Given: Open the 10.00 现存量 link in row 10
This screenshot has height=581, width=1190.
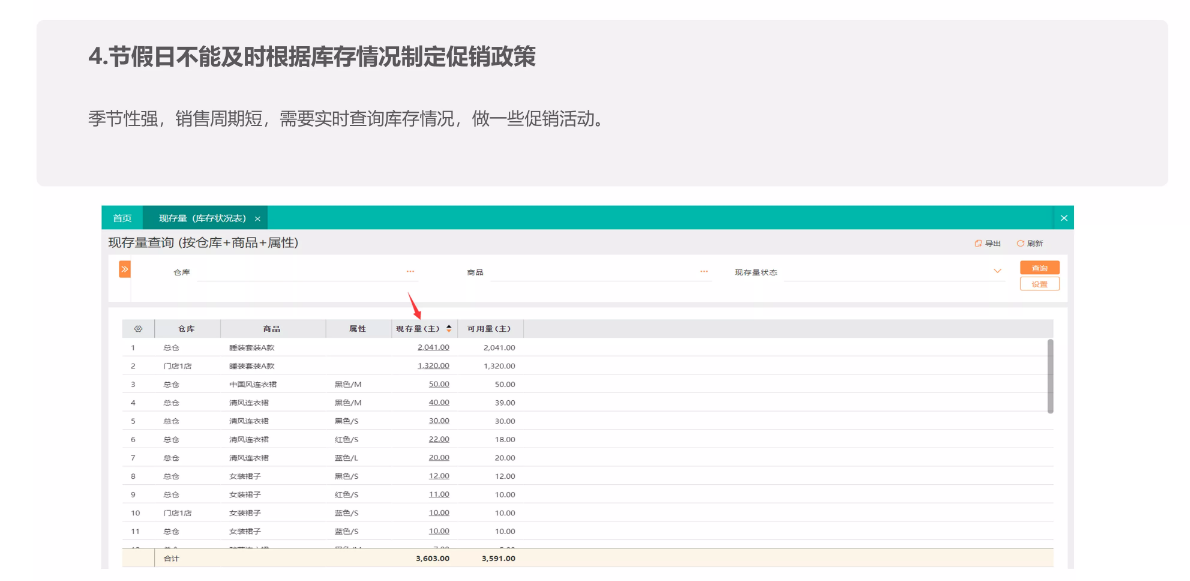Looking at the screenshot, I should [x=439, y=513].
